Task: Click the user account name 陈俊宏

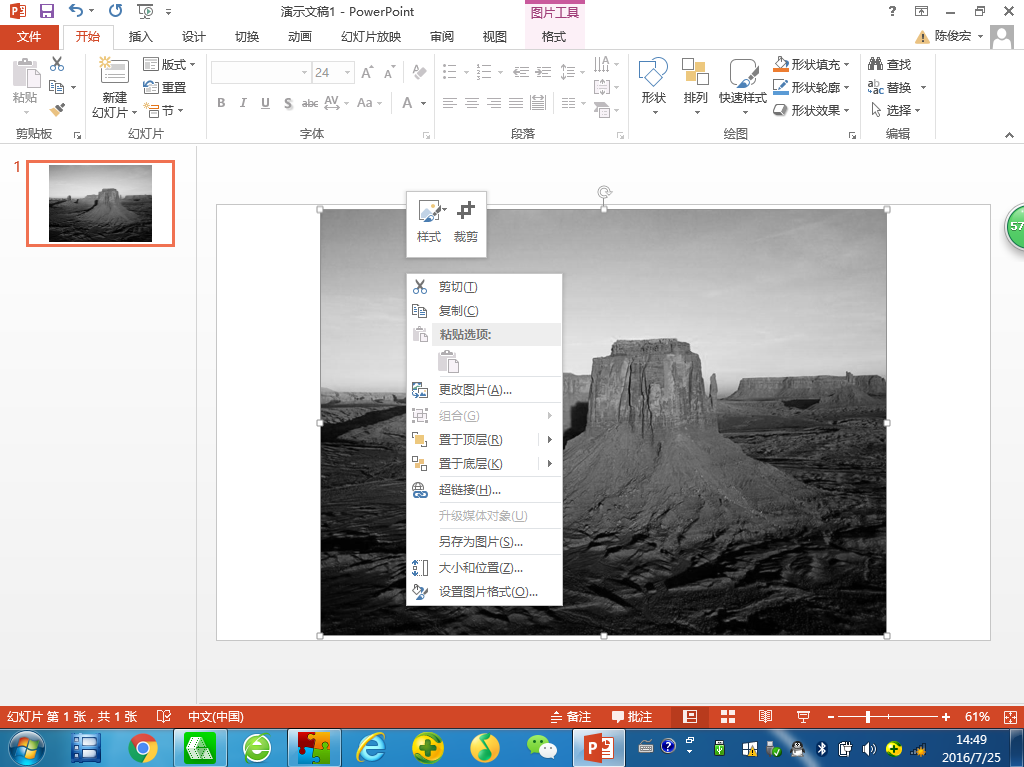Action: click(x=953, y=36)
